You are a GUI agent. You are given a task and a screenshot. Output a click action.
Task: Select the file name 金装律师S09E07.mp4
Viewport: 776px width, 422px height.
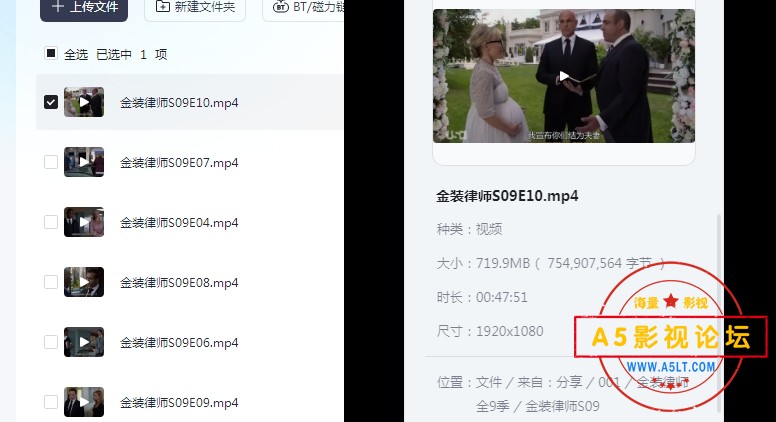click(179, 163)
